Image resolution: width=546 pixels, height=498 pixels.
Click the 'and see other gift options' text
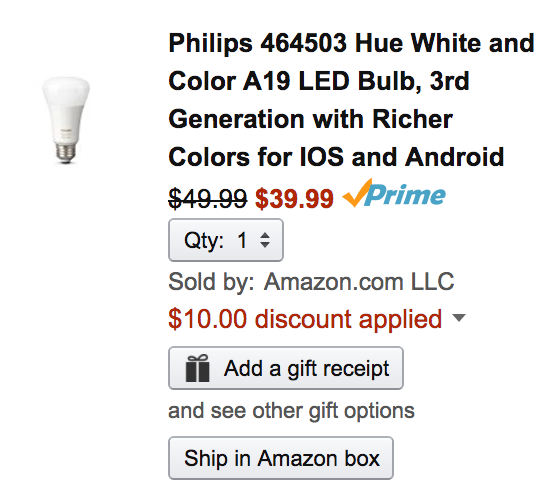pos(291,411)
